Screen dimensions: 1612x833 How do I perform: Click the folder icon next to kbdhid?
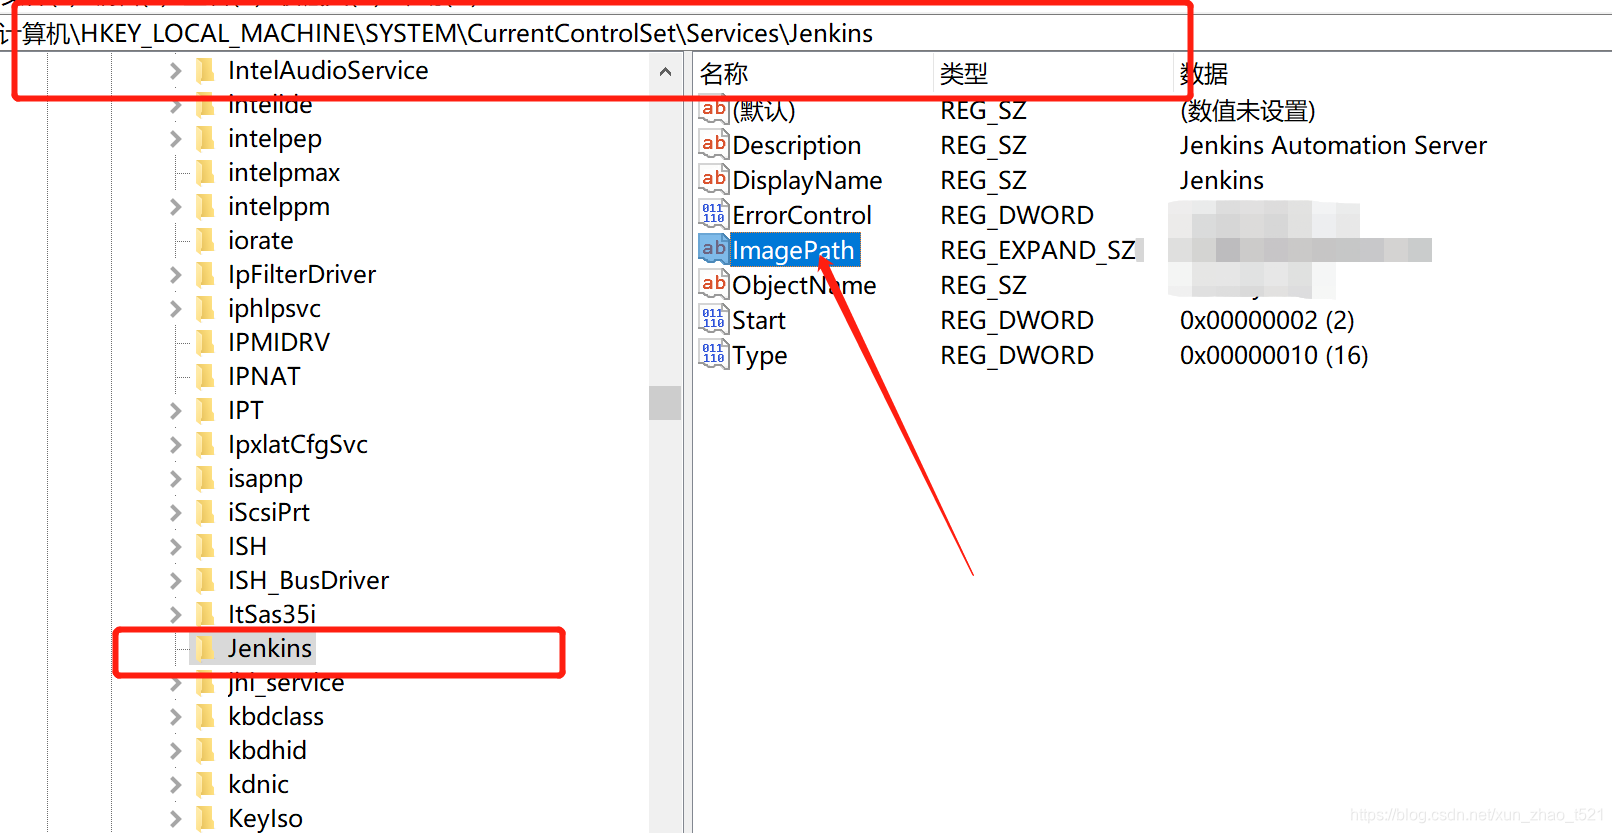206,750
